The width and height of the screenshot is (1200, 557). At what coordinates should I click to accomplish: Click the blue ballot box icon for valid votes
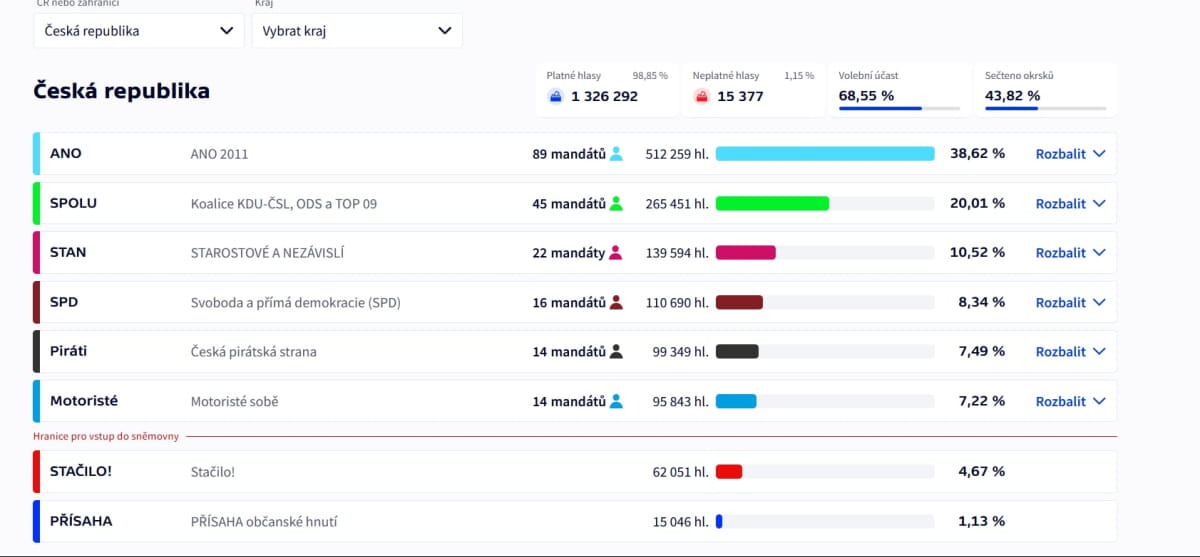point(556,97)
